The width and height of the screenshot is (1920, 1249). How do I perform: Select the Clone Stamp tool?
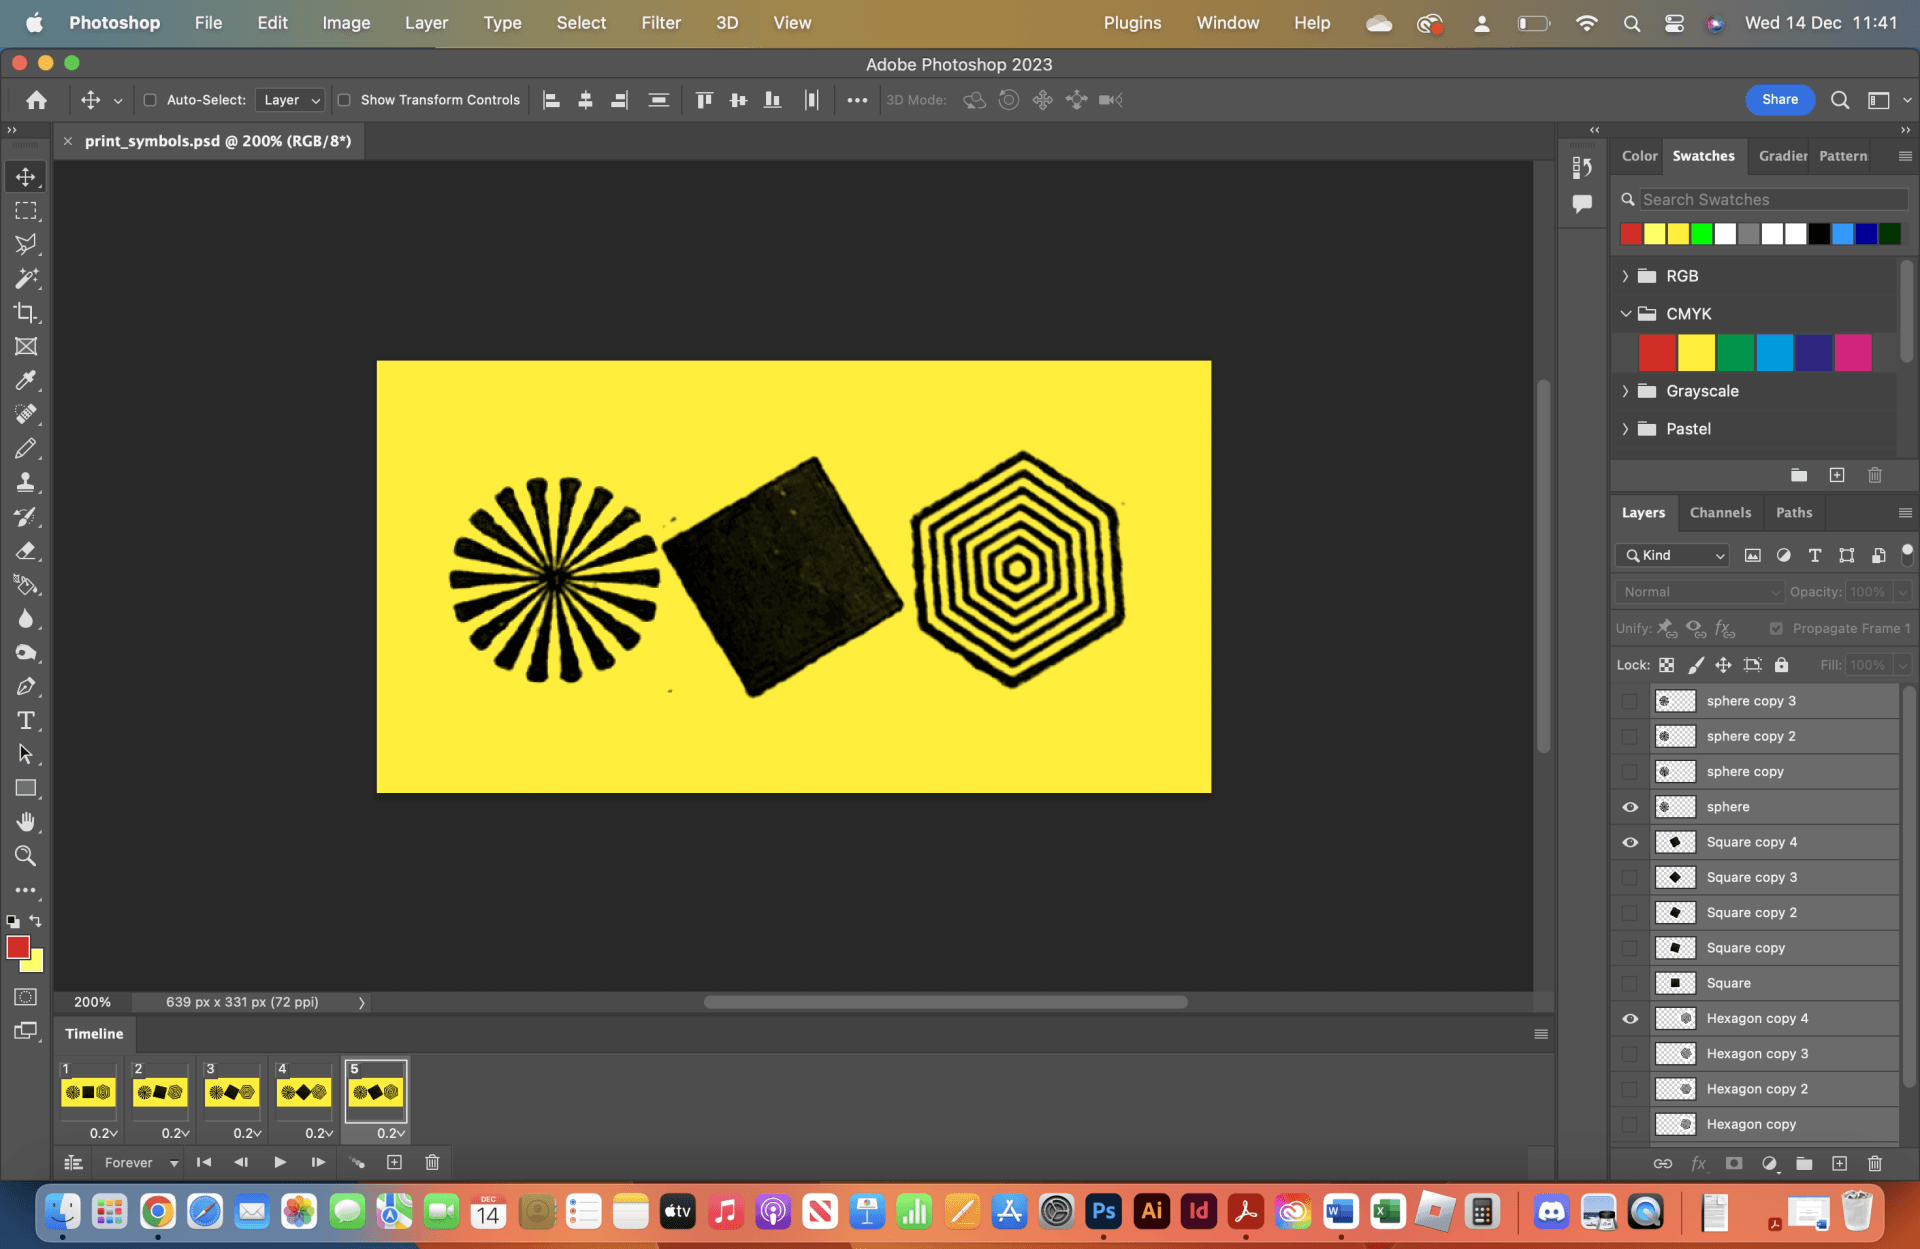[x=26, y=482]
